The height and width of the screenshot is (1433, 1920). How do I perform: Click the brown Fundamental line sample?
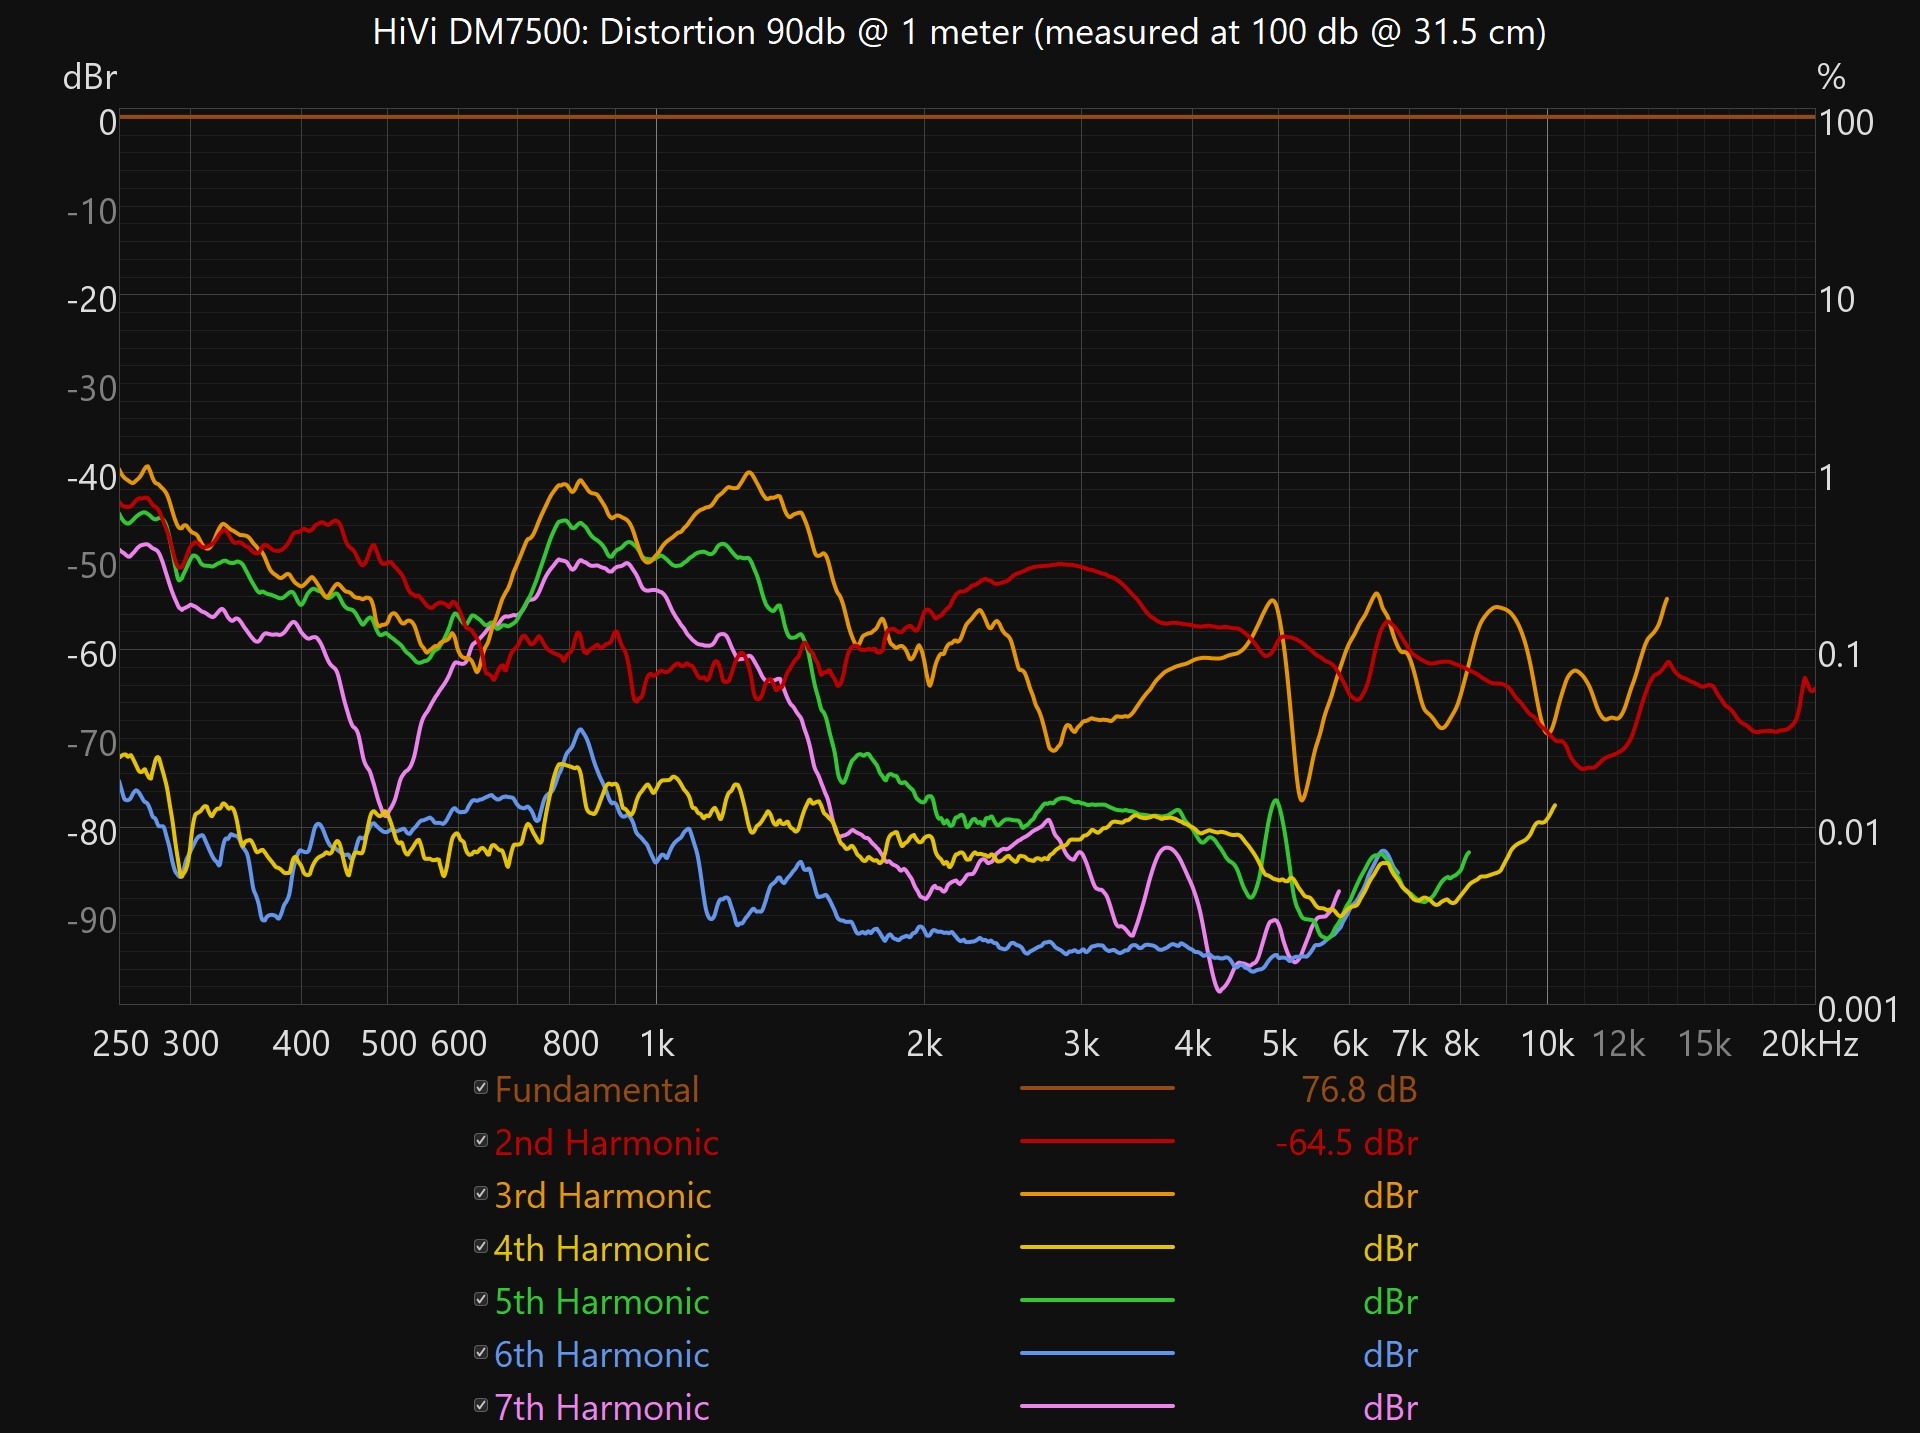[x=1097, y=1088]
